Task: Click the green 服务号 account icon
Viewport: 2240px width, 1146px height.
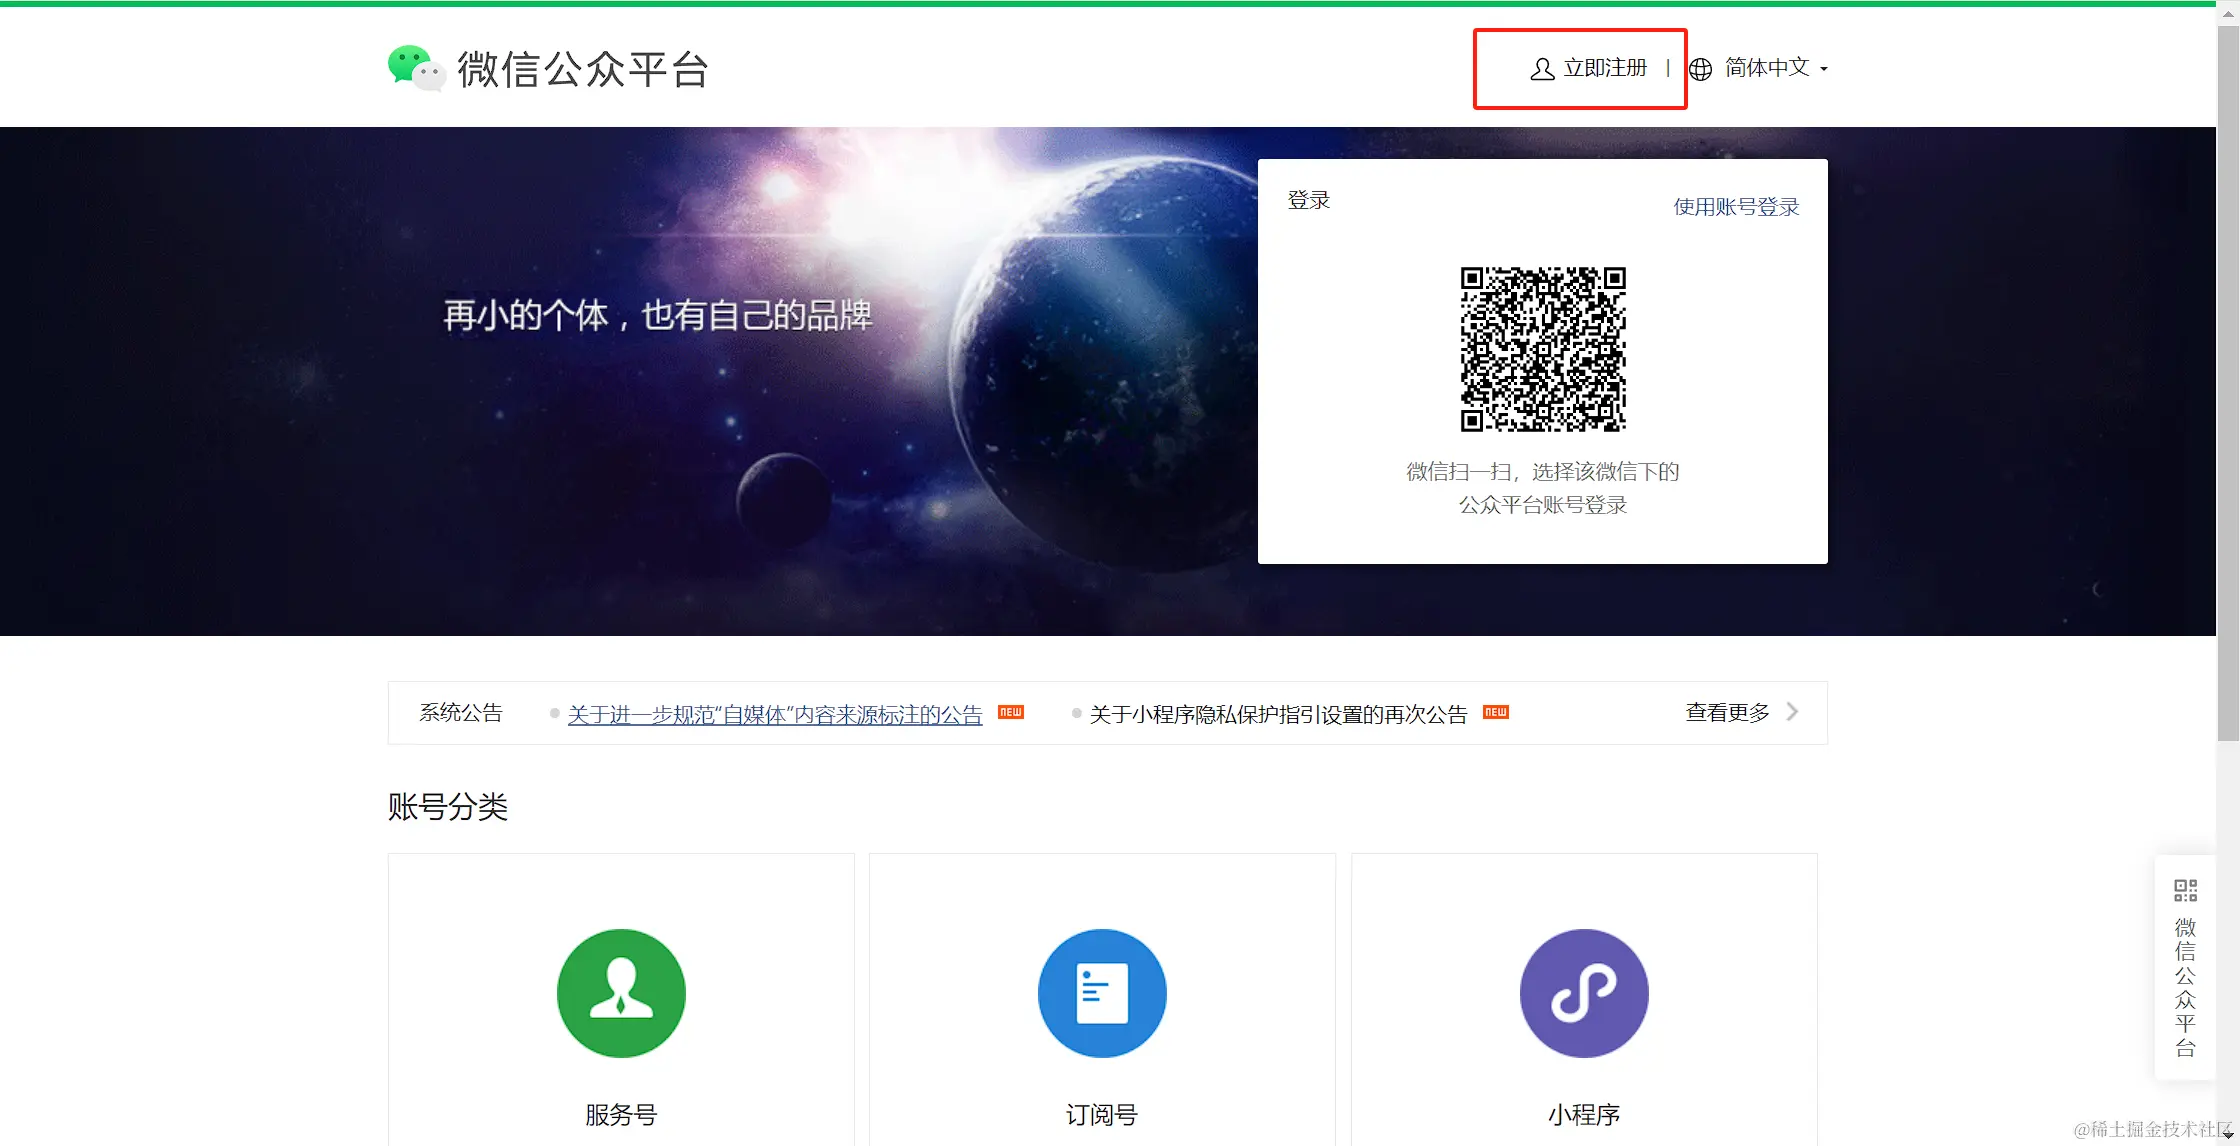Action: [x=621, y=993]
